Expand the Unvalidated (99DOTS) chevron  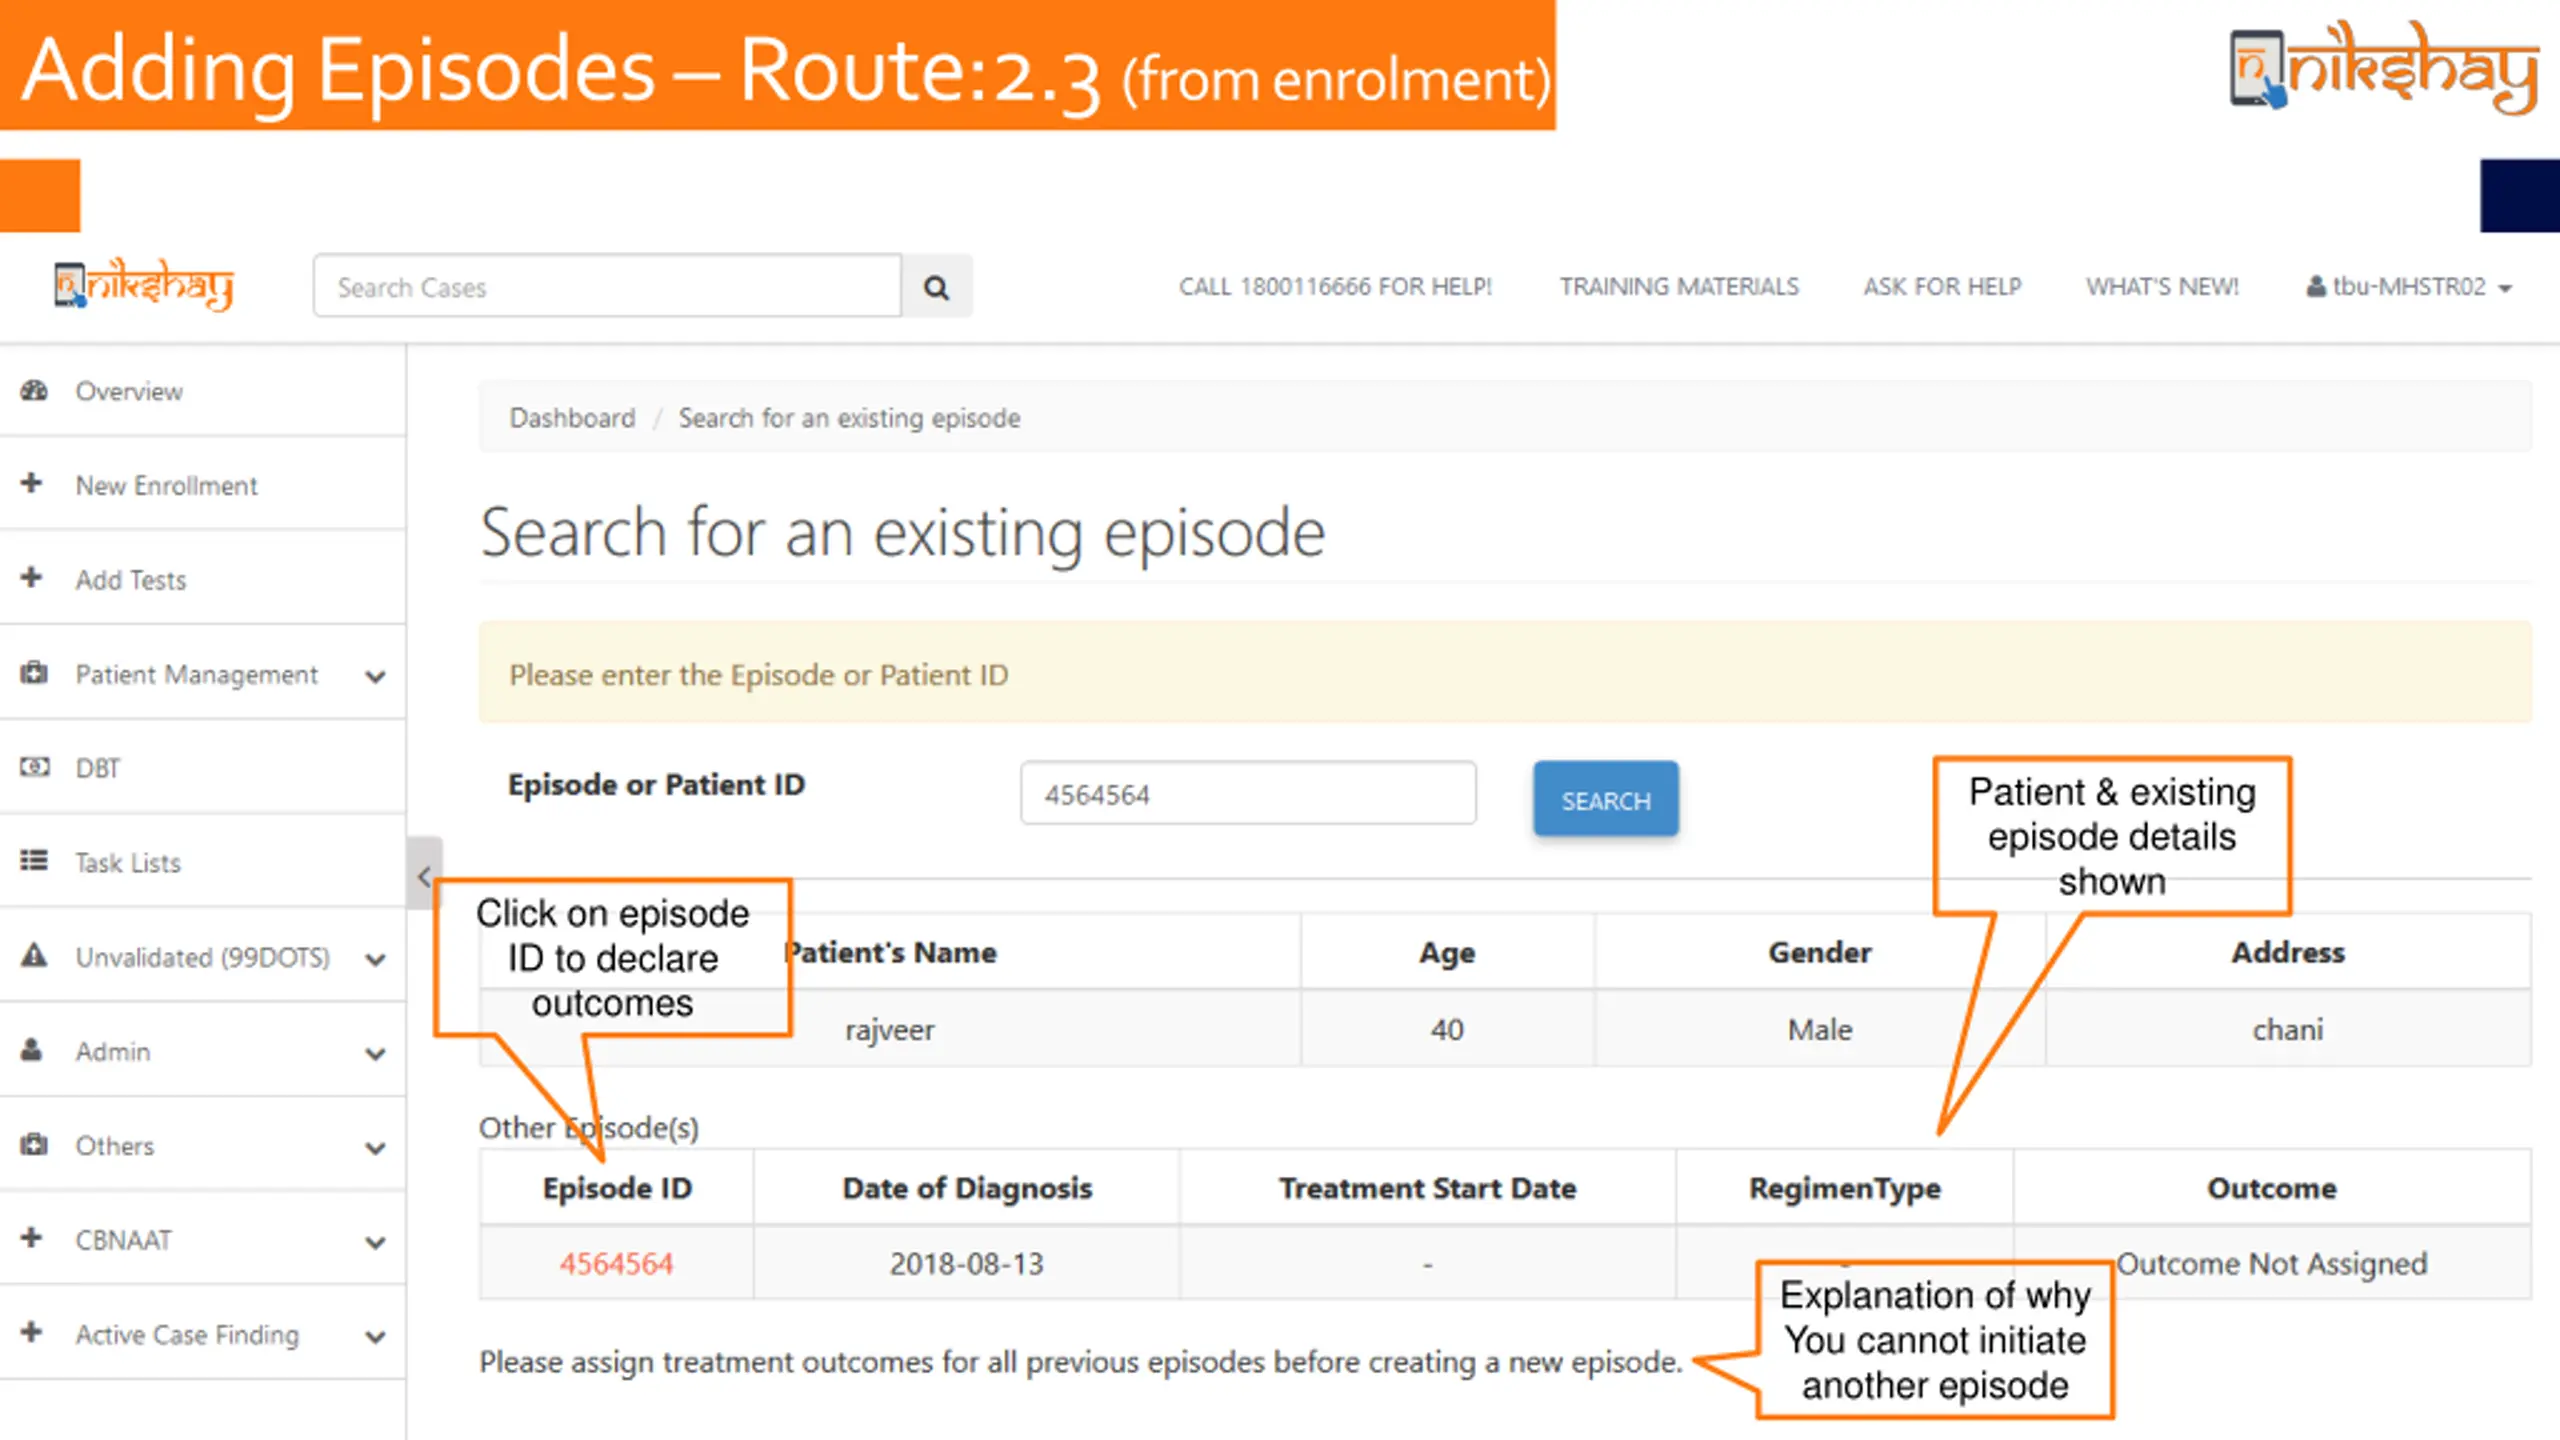(x=375, y=960)
